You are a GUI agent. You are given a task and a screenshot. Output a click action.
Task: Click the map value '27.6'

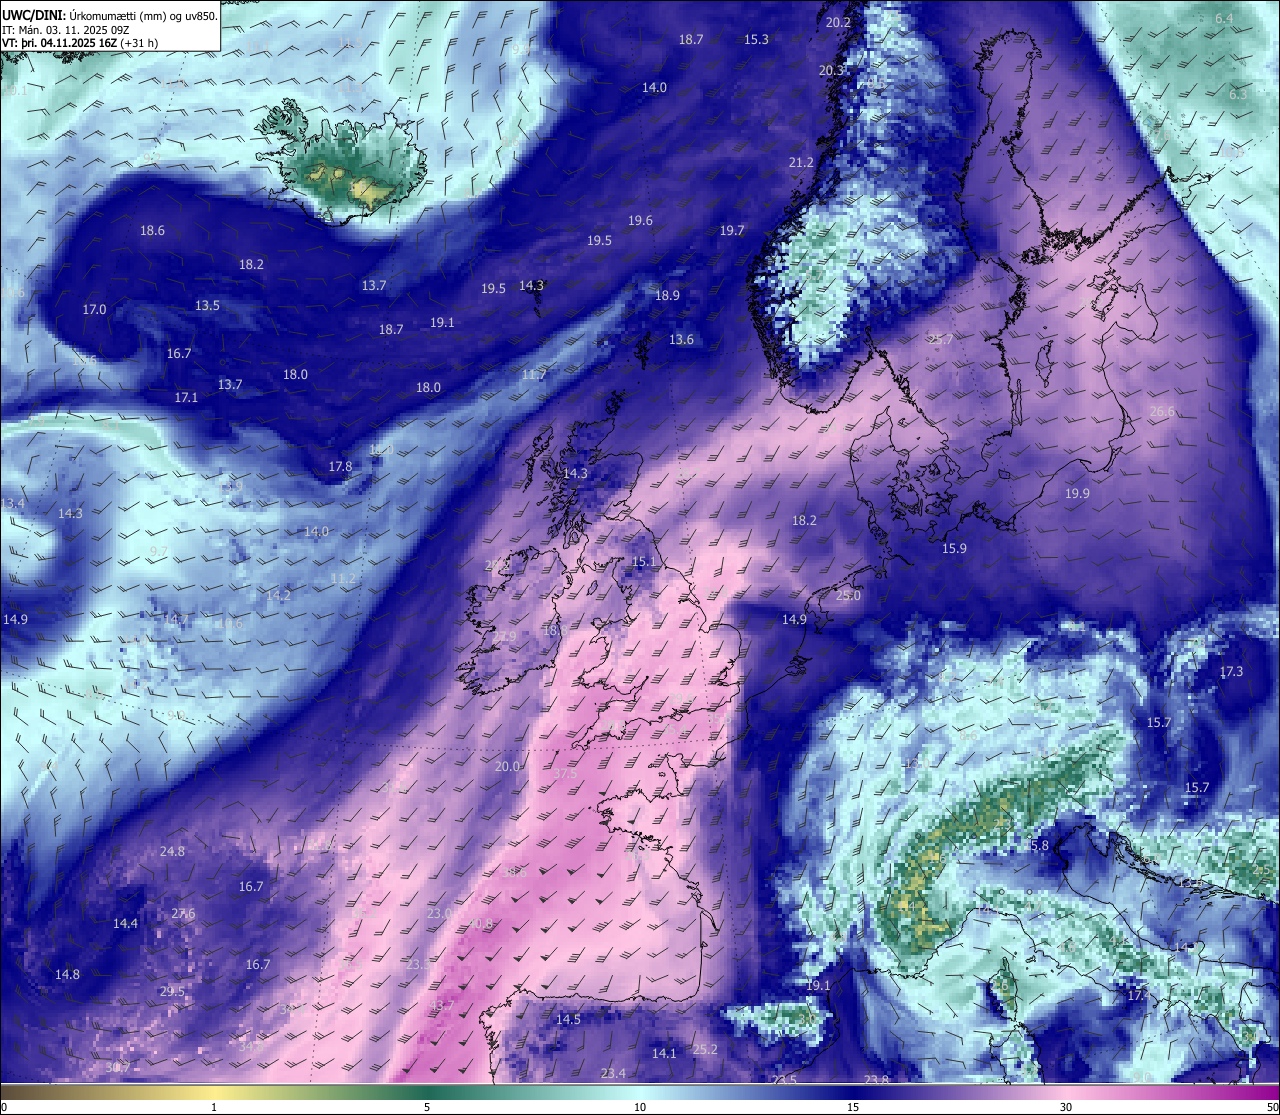[x=184, y=914]
